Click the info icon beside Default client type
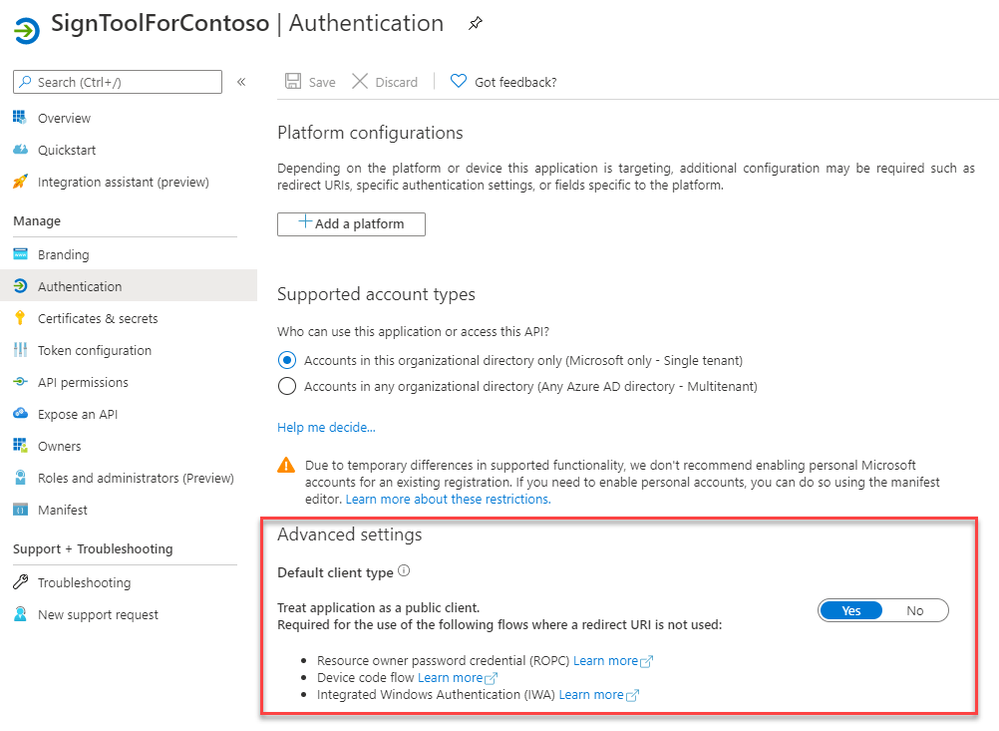999x731 pixels. [404, 571]
